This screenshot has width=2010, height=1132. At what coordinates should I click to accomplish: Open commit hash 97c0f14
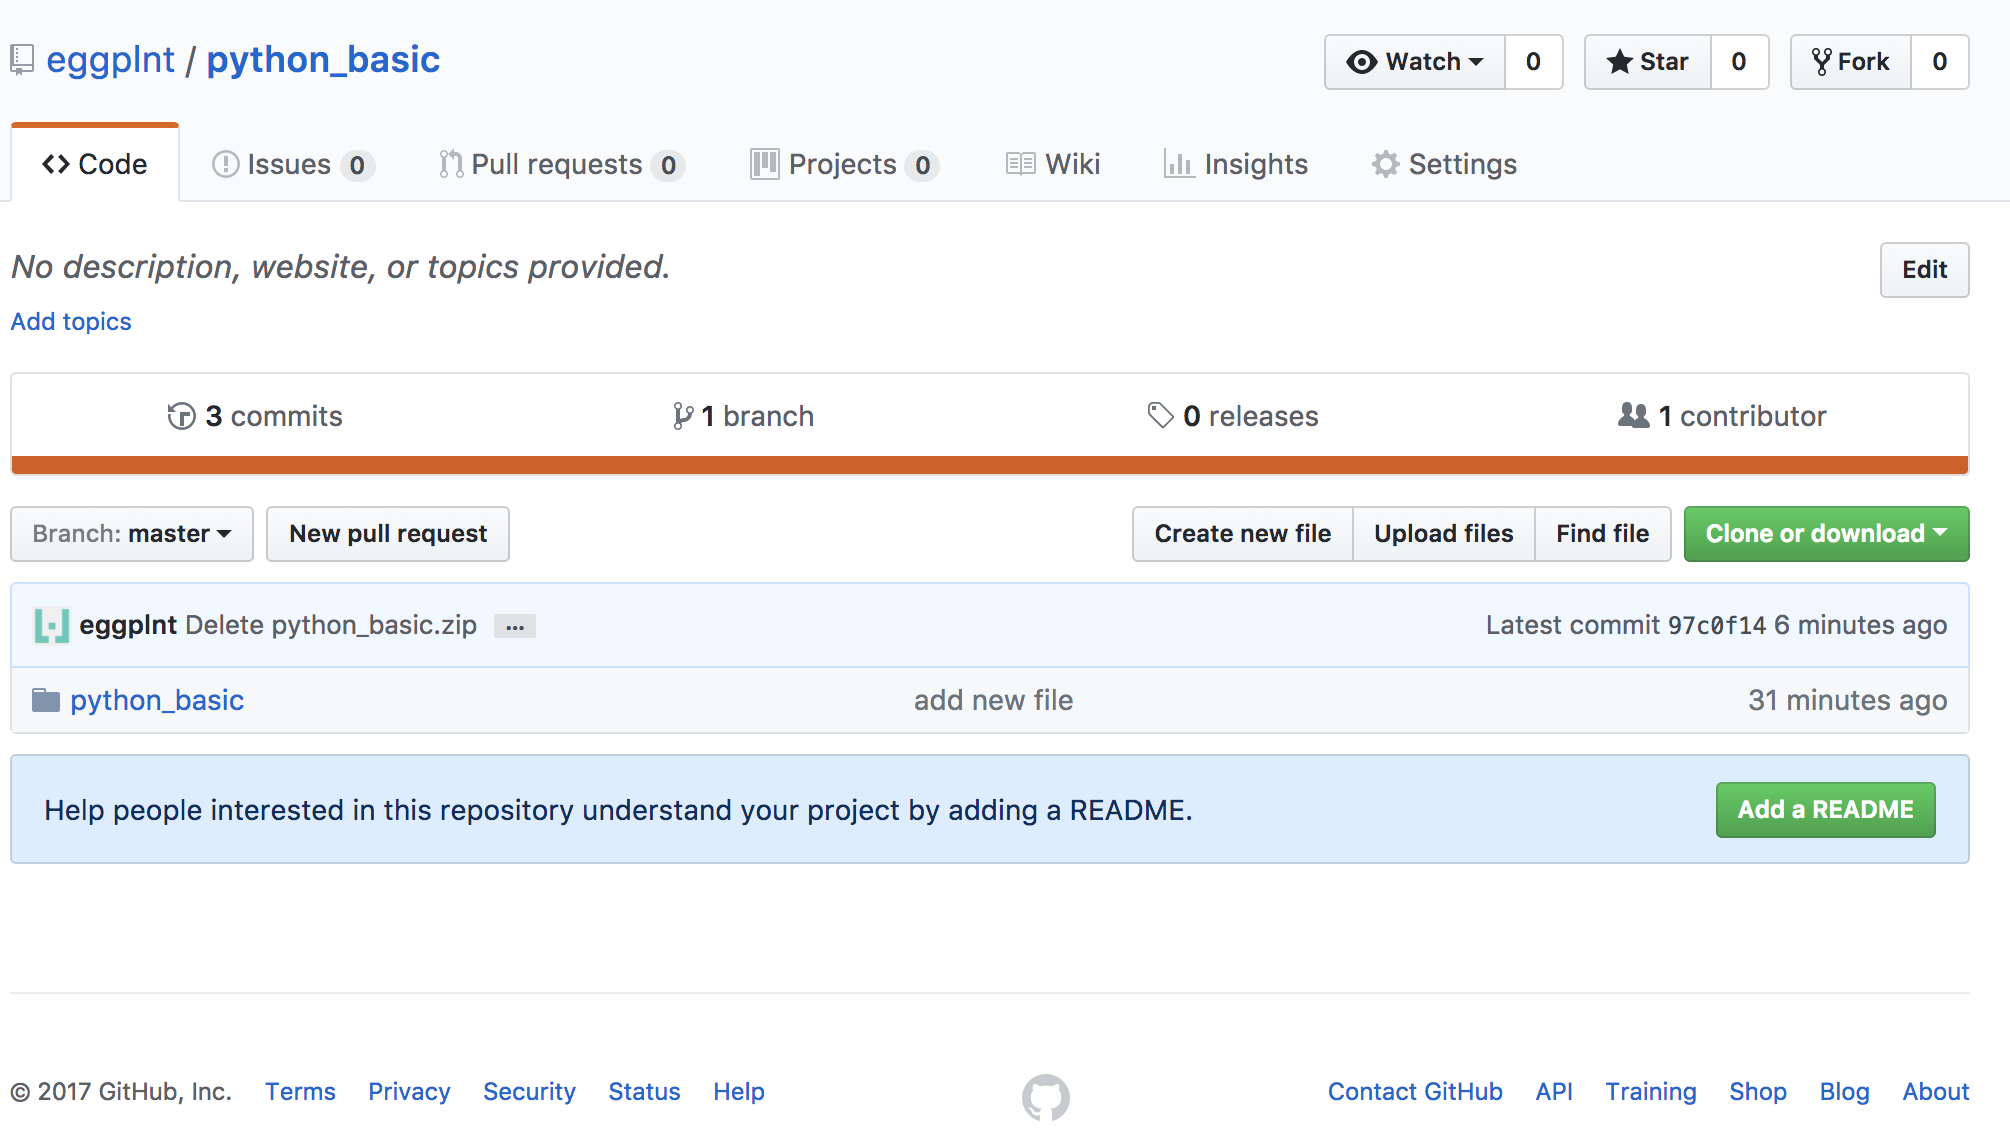point(1717,626)
